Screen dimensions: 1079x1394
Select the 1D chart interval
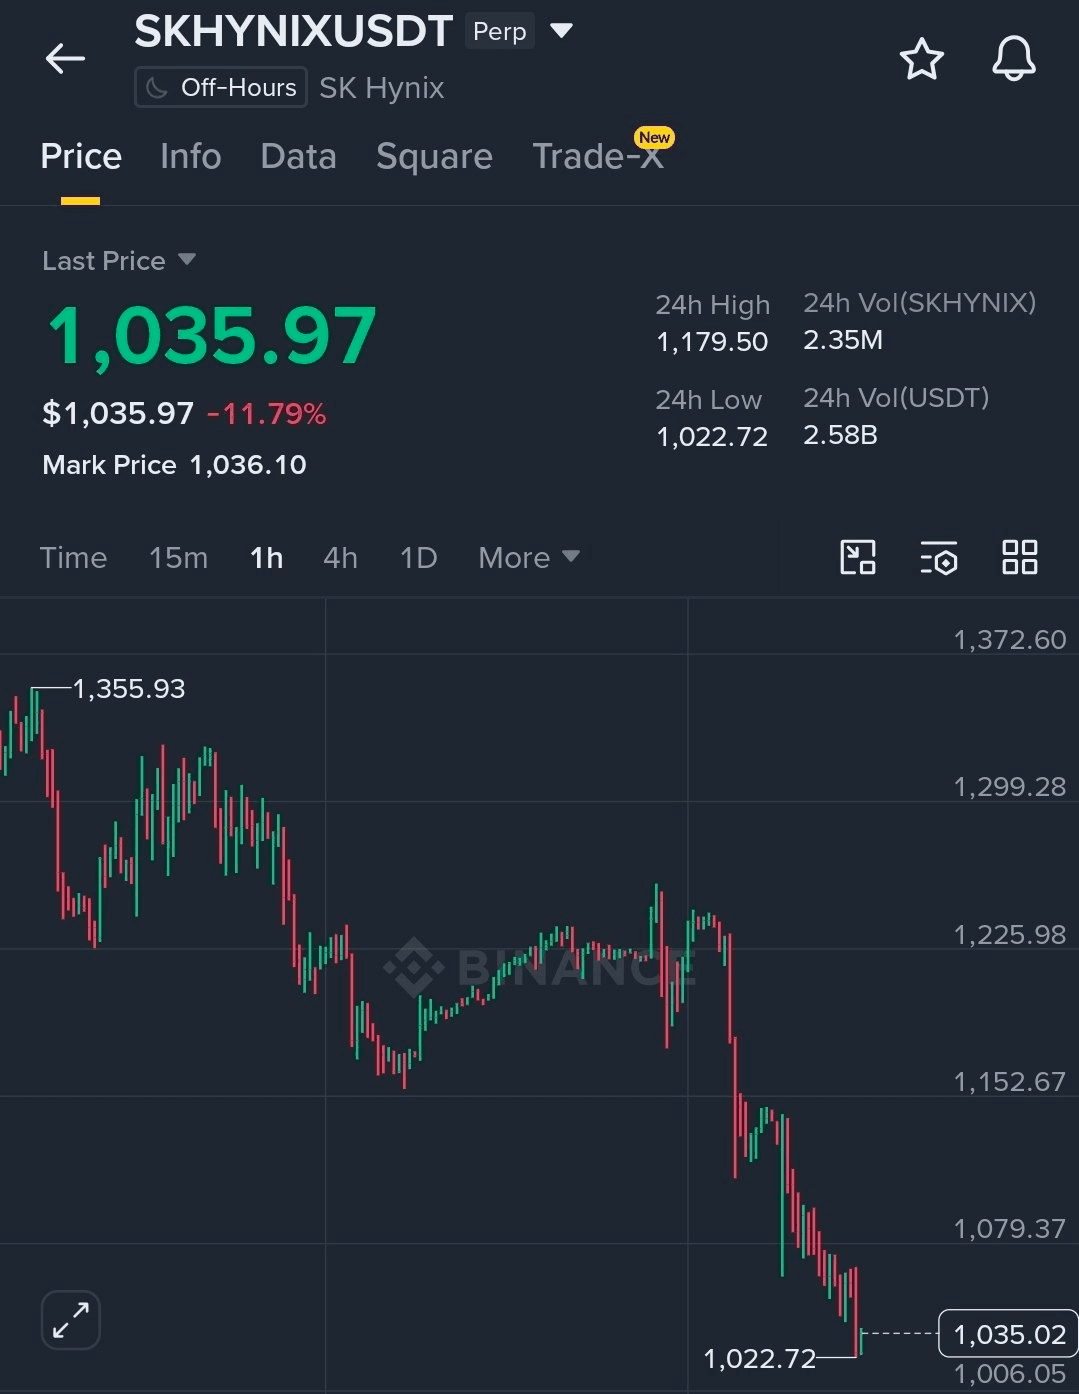418,558
